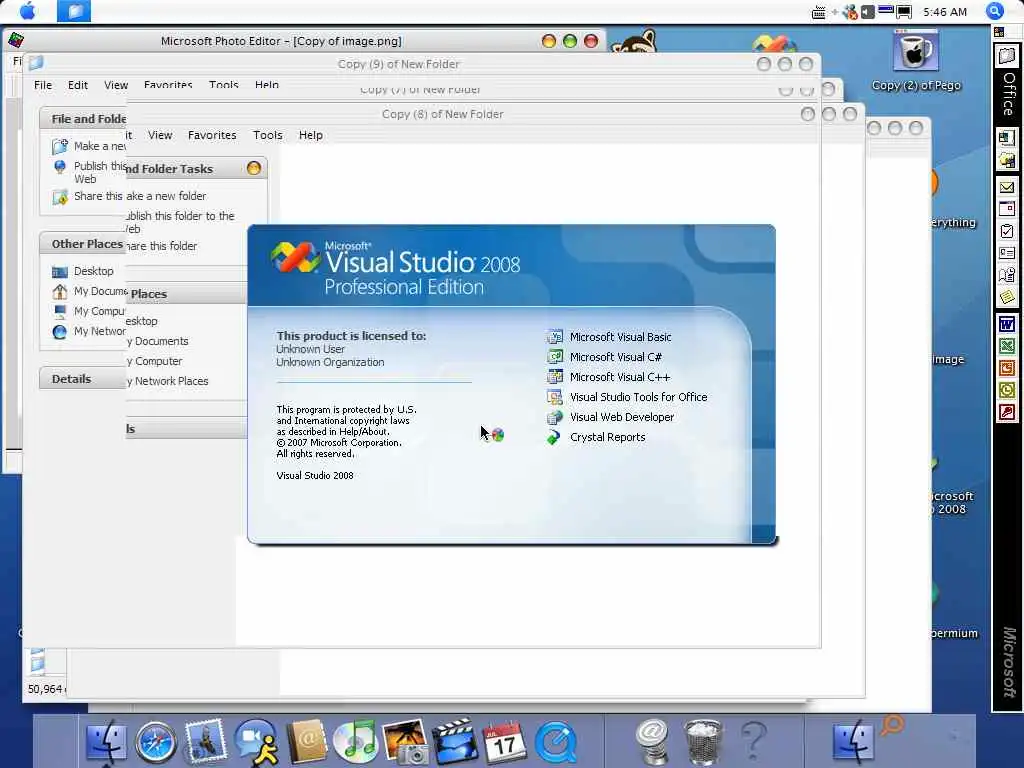Click Microsoft Visual Basic icon on splash
This screenshot has height=768, width=1024.
click(554, 337)
